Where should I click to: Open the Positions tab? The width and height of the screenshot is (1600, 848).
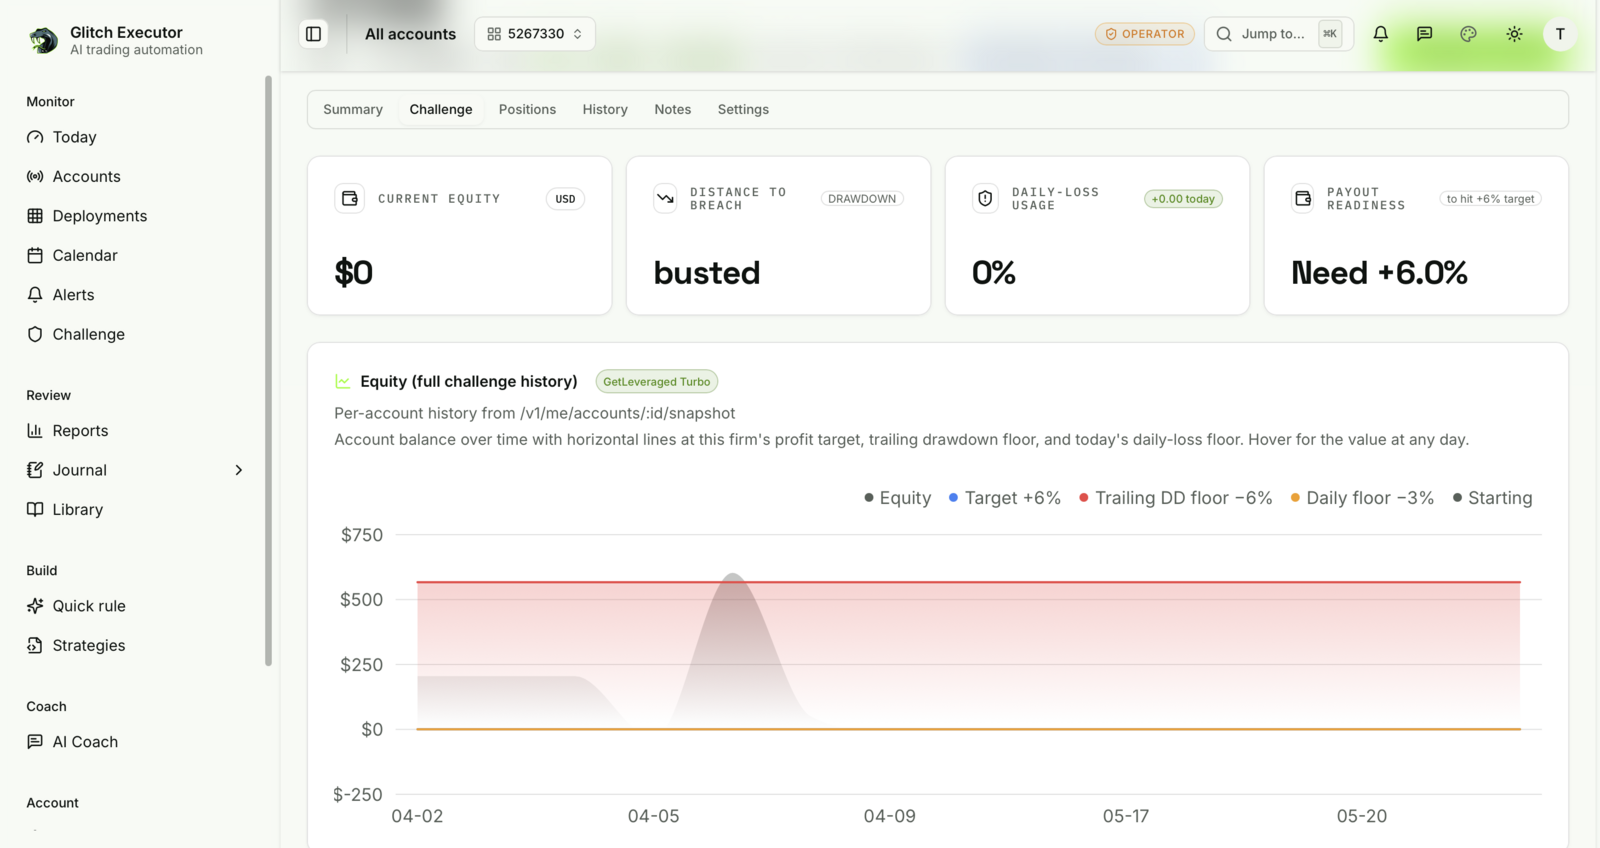point(527,109)
